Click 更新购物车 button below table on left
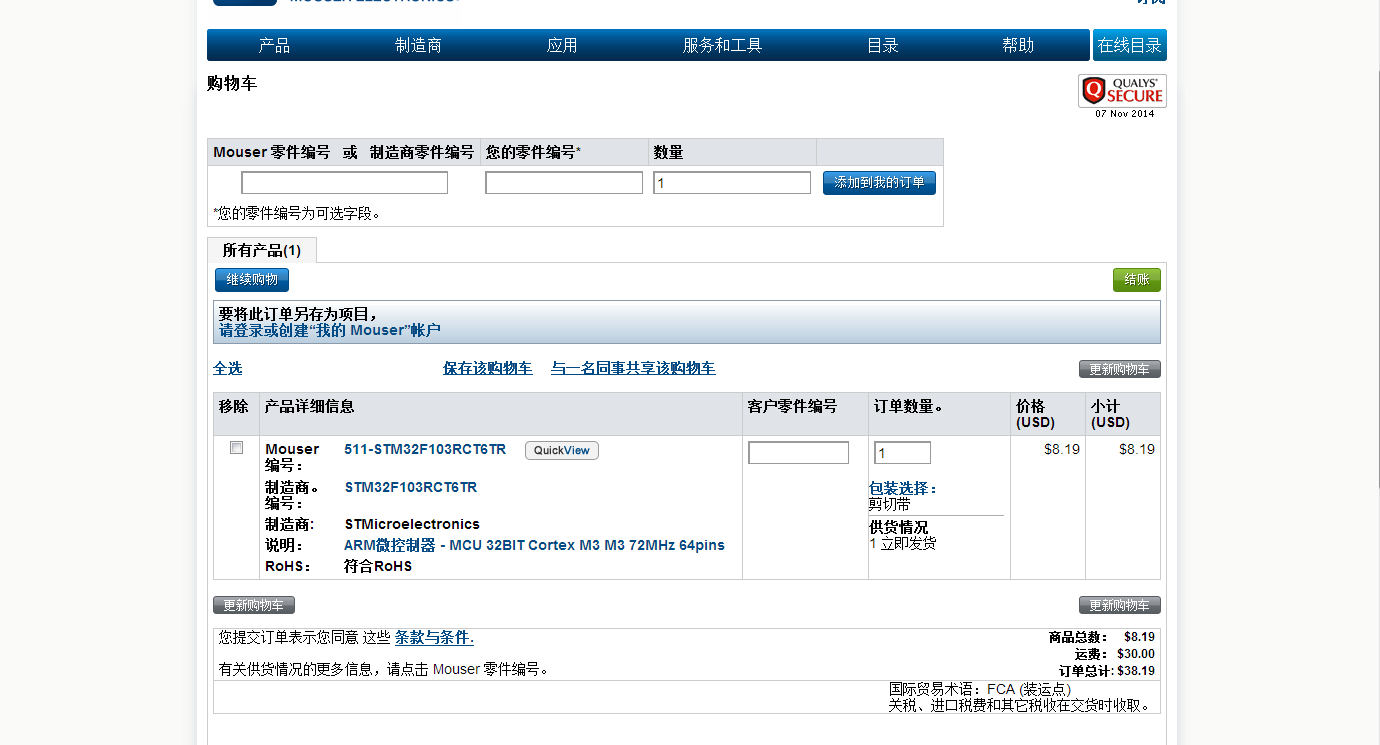 (x=254, y=605)
